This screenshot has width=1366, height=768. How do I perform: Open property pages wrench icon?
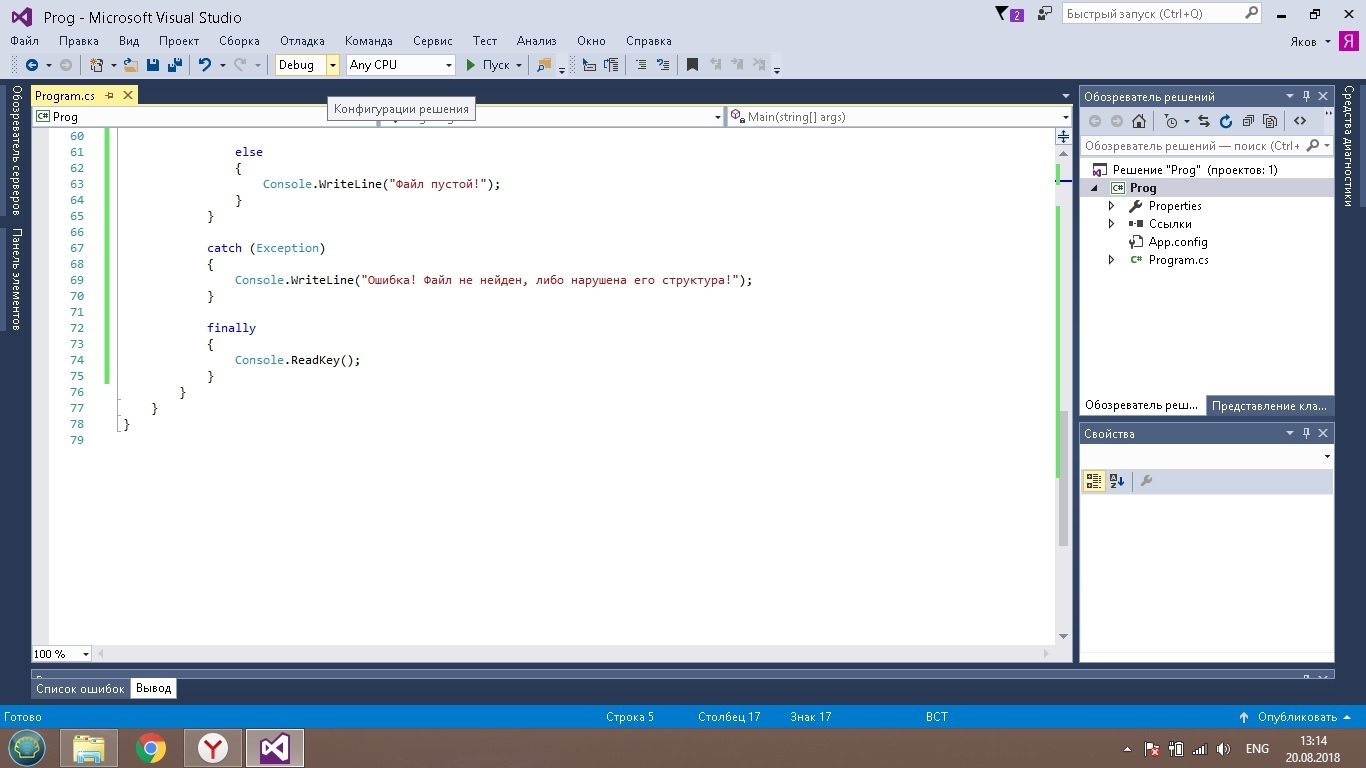tap(1147, 481)
